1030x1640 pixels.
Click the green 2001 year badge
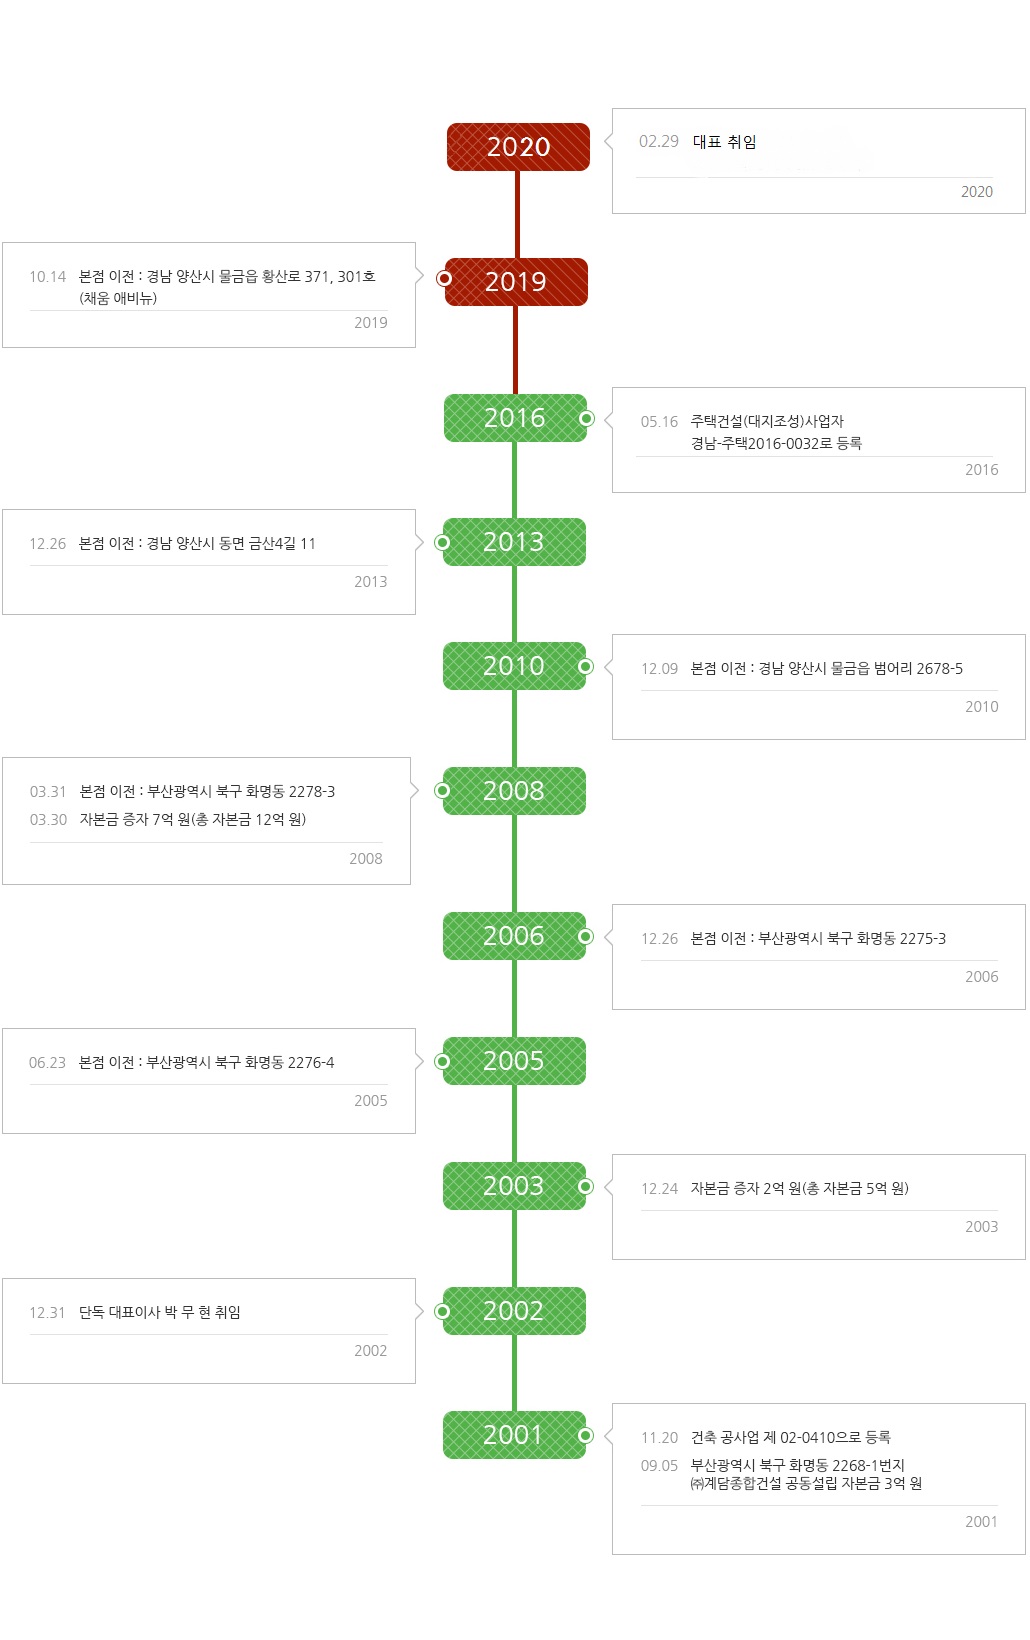pos(514,1435)
